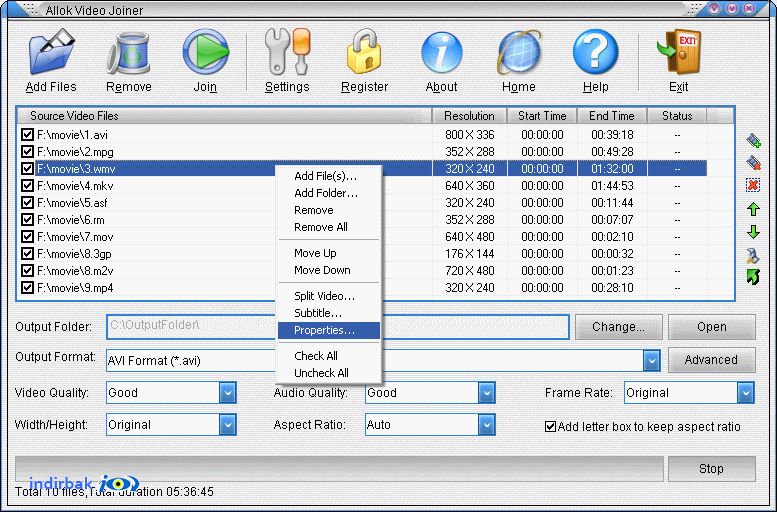This screenshot has height=512, width=777.
Task: Open Properties... from context menu
Action: point(329,330)
